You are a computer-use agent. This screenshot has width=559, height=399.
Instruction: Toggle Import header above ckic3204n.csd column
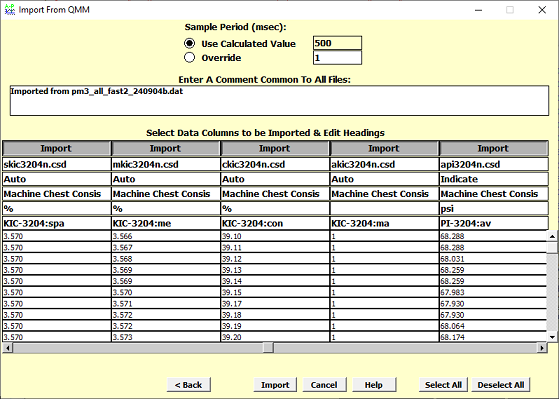pos(275,148)
